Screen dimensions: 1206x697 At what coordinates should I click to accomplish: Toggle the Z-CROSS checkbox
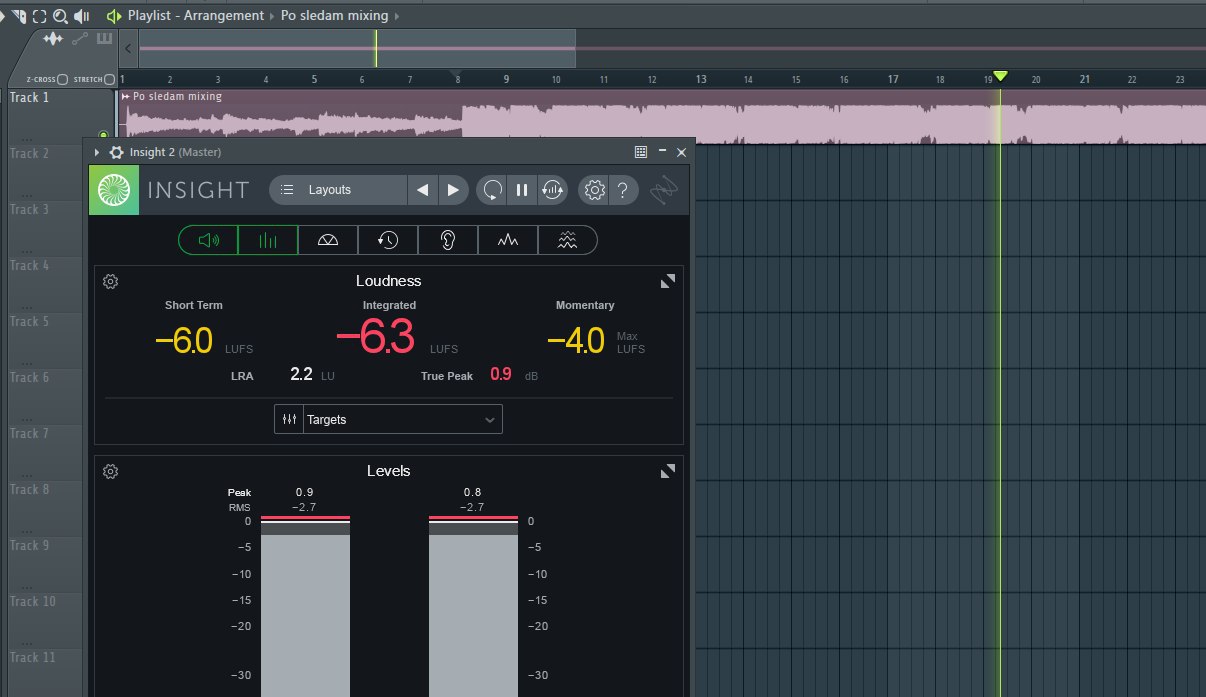click(63, 79)
